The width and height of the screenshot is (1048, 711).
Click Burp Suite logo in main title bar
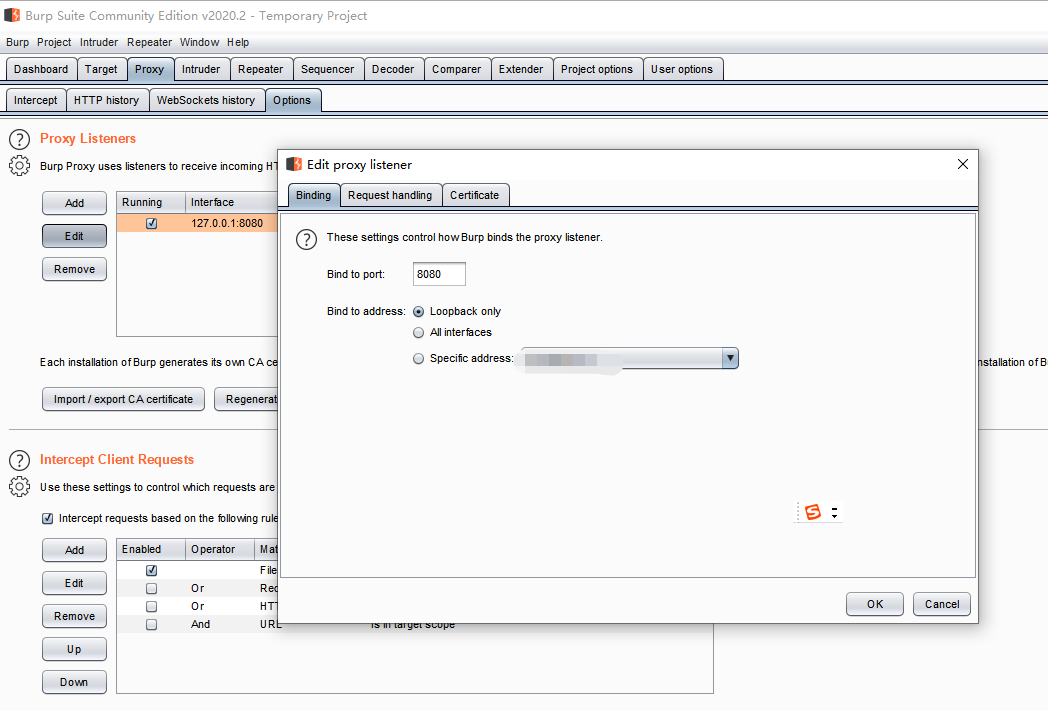point(12,15)
